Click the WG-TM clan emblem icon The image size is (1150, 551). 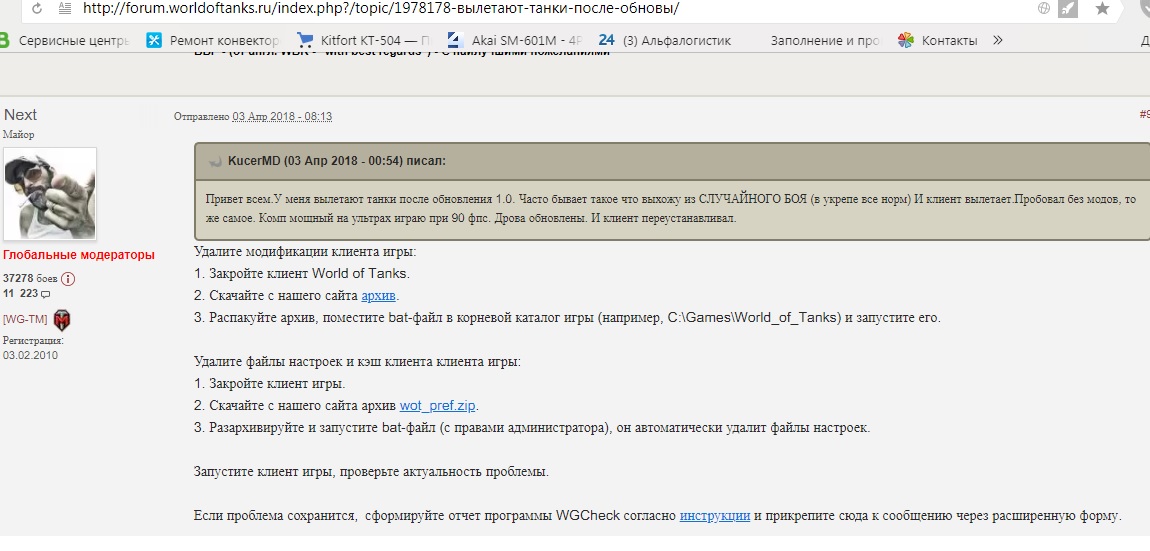tap(62, 319)
